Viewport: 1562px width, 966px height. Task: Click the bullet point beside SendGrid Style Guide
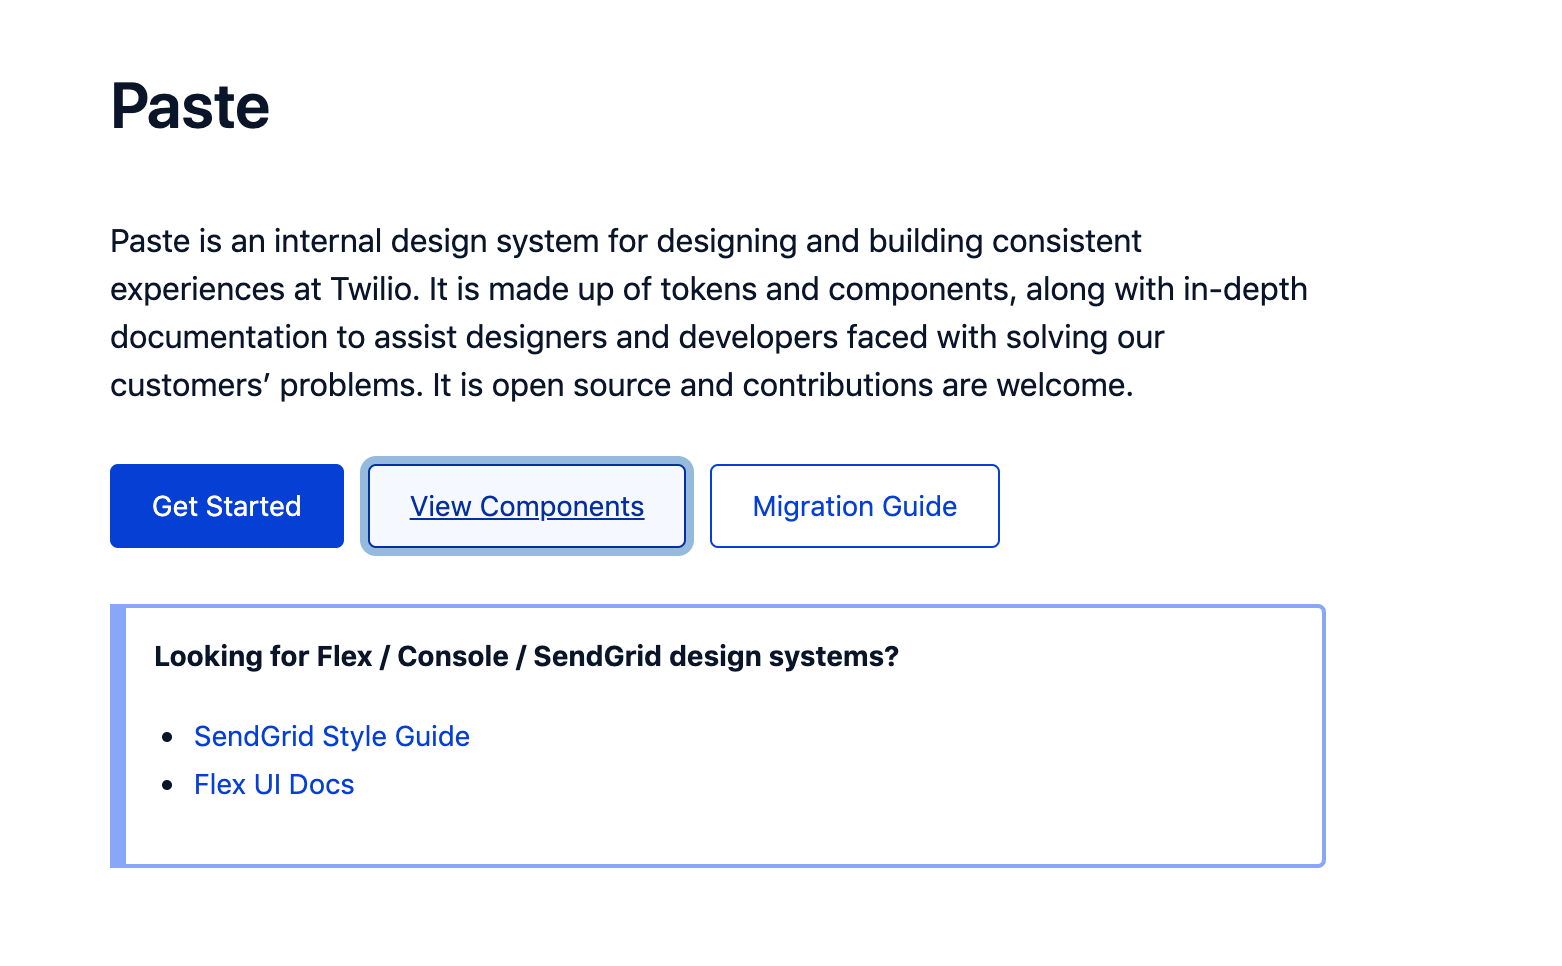(x=169, y=737)
